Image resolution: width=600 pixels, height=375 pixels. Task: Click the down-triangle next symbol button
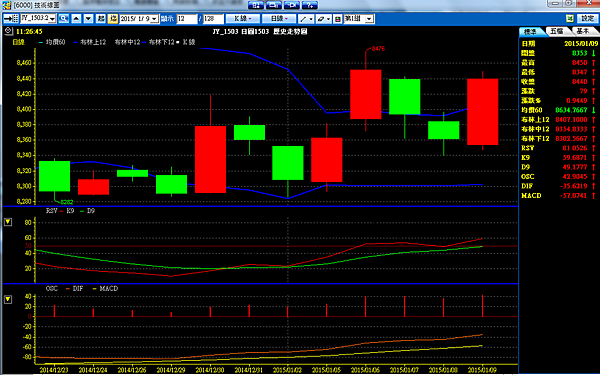(88, 18)
